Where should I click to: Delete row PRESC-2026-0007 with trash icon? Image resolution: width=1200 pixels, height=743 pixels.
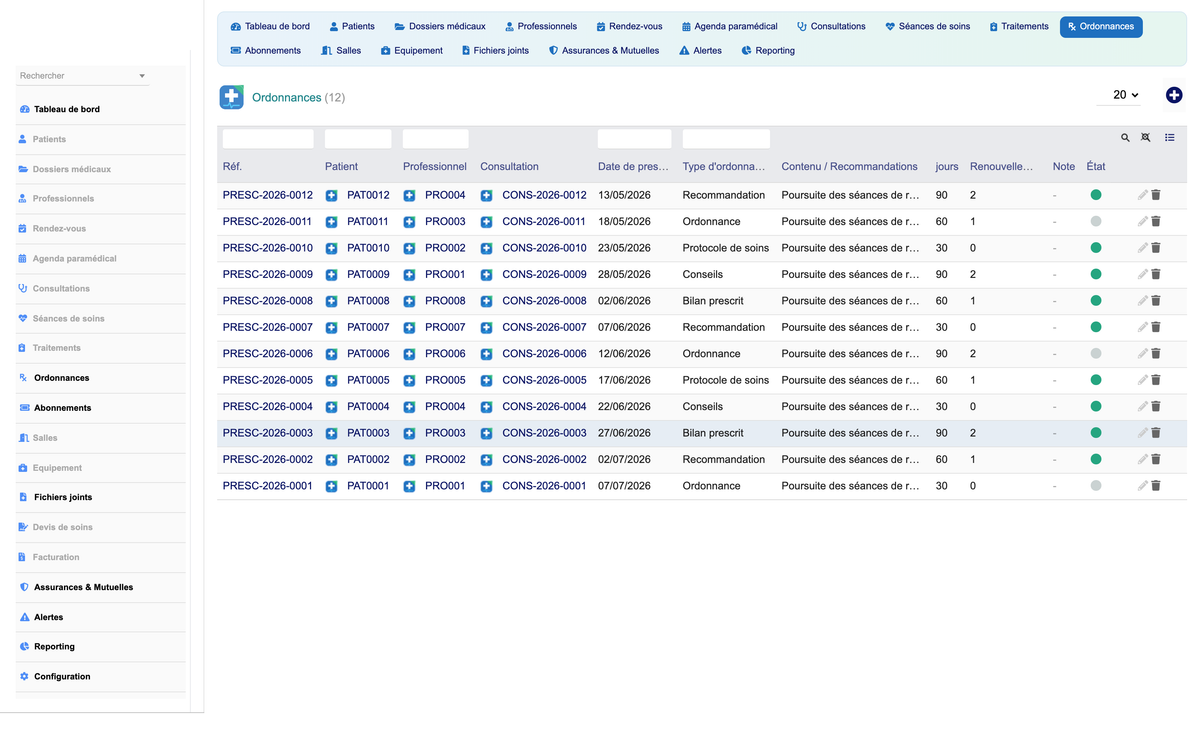coord(1156,327)
